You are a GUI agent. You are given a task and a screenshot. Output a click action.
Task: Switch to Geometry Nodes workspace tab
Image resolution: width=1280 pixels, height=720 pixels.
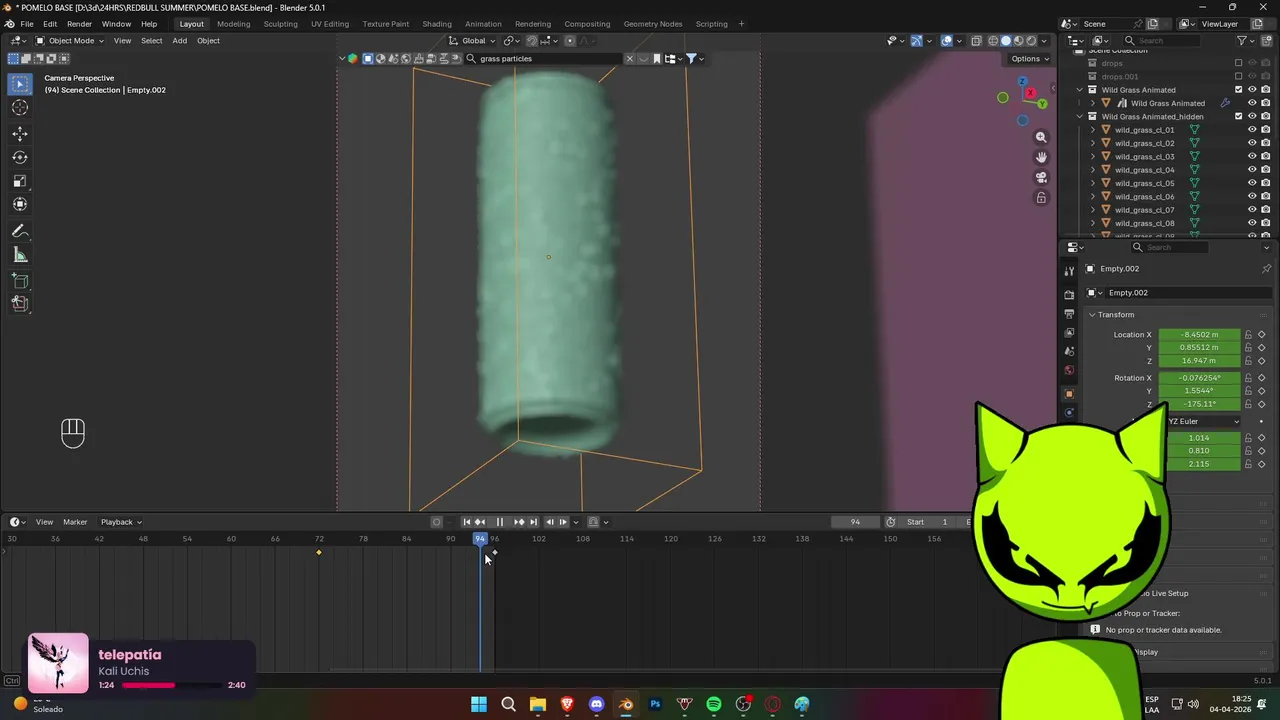click(652, 24)
